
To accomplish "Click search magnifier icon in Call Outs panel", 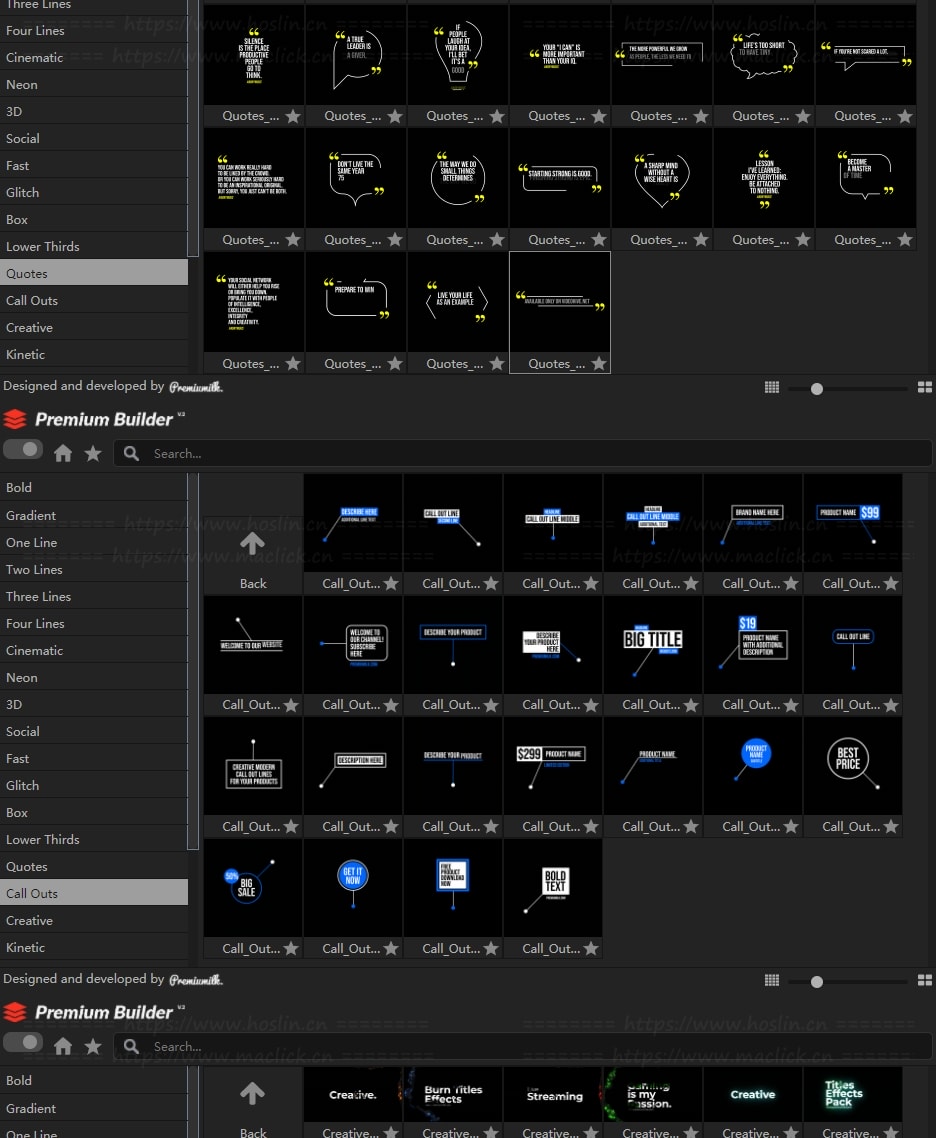I will 131,454.
